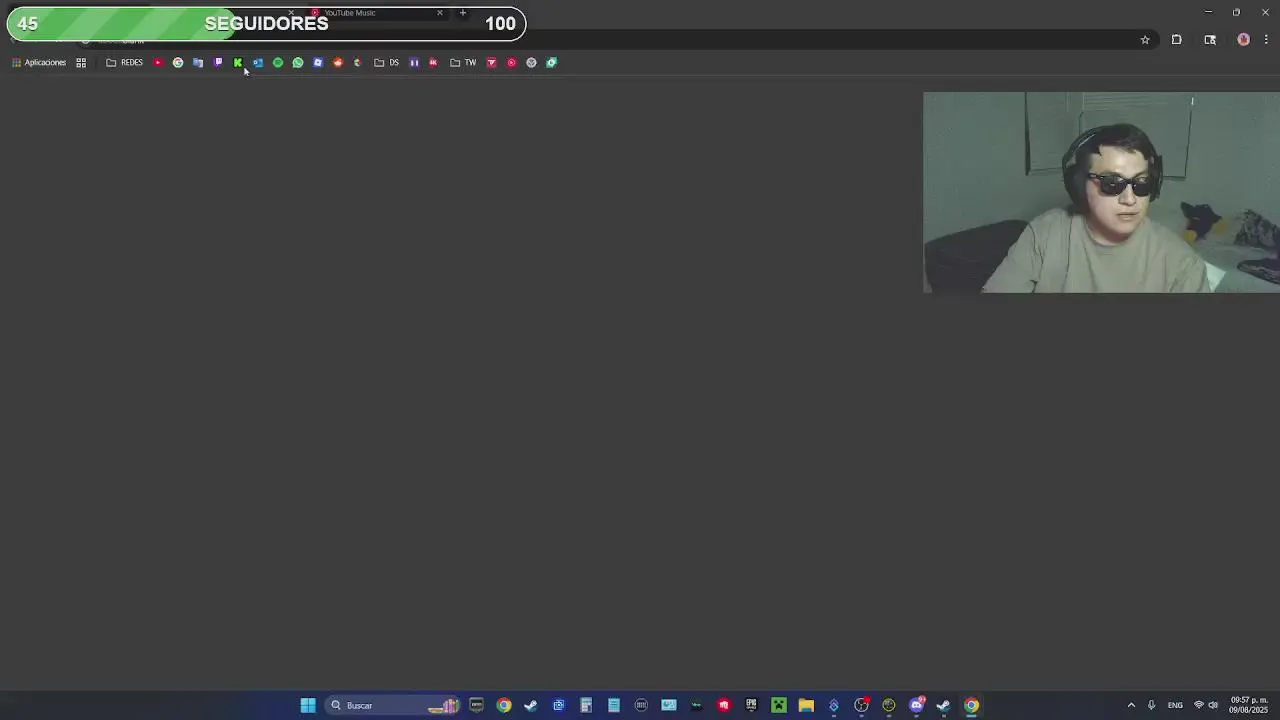Open the YouTube bookmark

click(158, 62)
